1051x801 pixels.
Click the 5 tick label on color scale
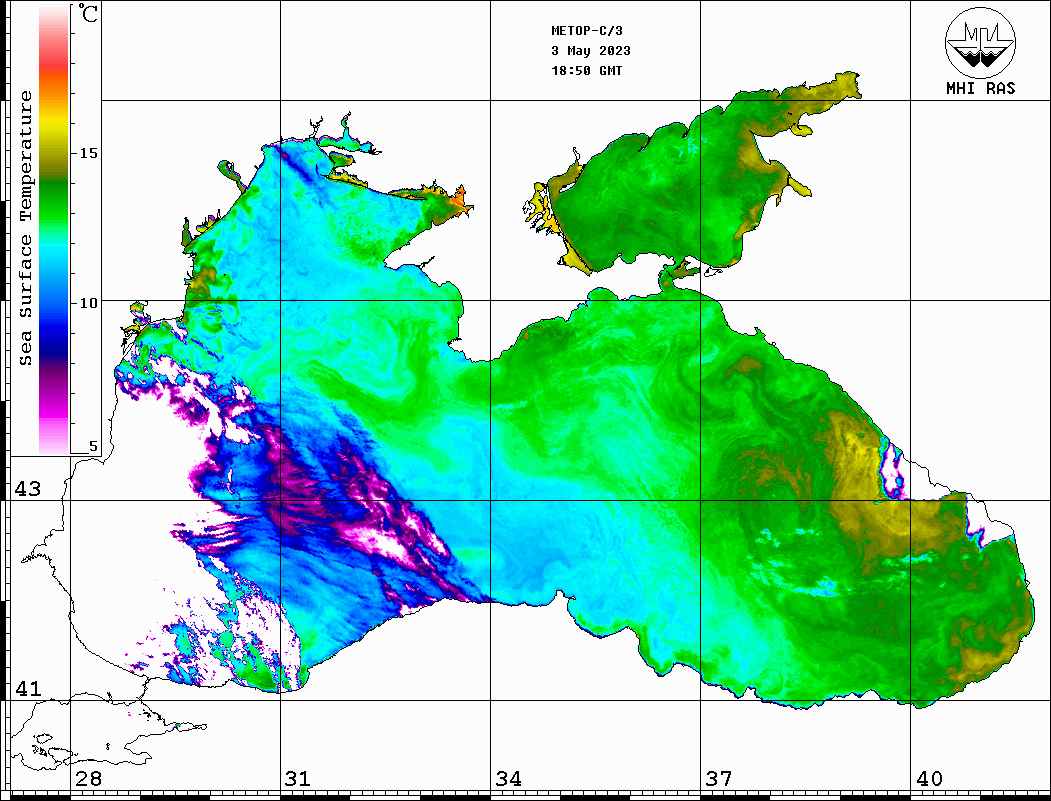click(x=93, y=446)
